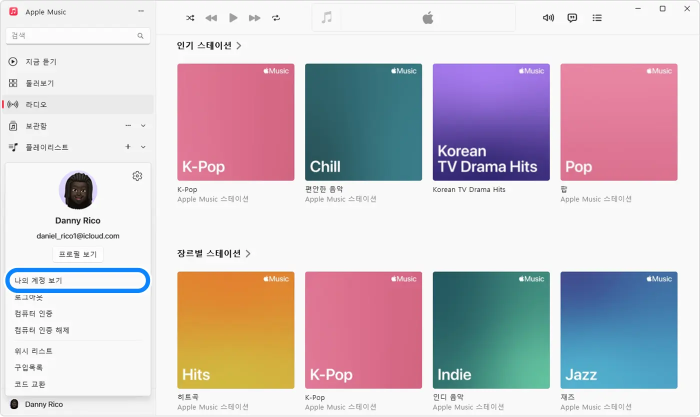Select 라디오 (Radio) in sidebar
Screen dimensions: 700x417
click(78, 104)
